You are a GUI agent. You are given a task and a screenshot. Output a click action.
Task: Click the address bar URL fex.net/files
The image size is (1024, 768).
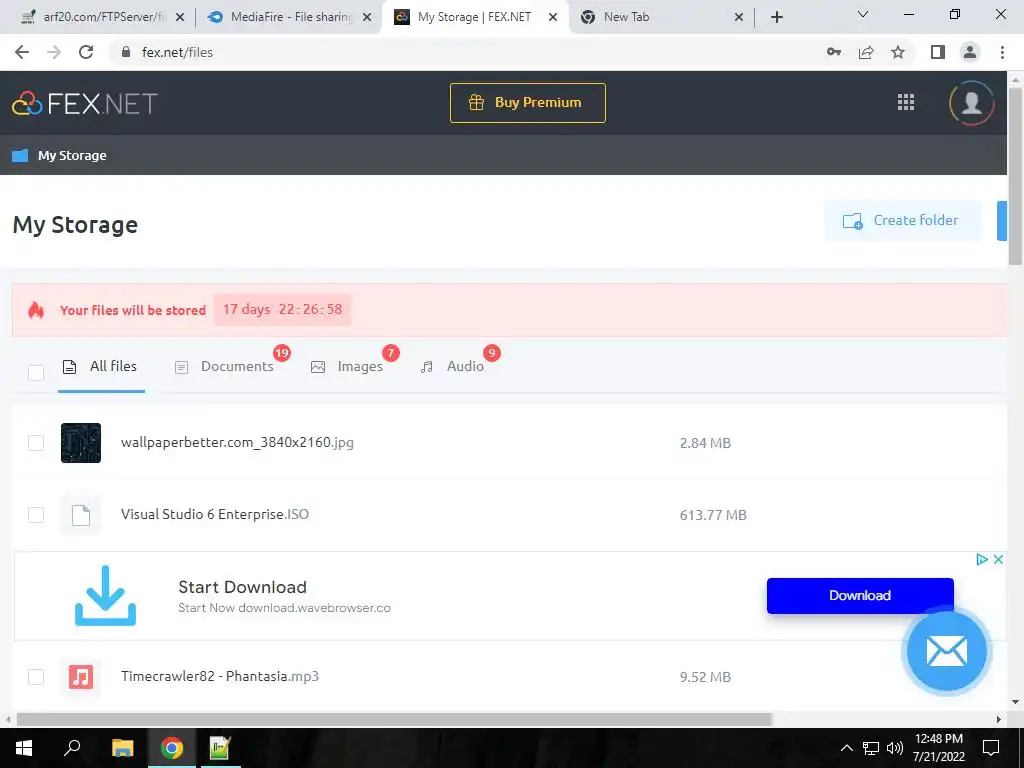tap(177, 52)
